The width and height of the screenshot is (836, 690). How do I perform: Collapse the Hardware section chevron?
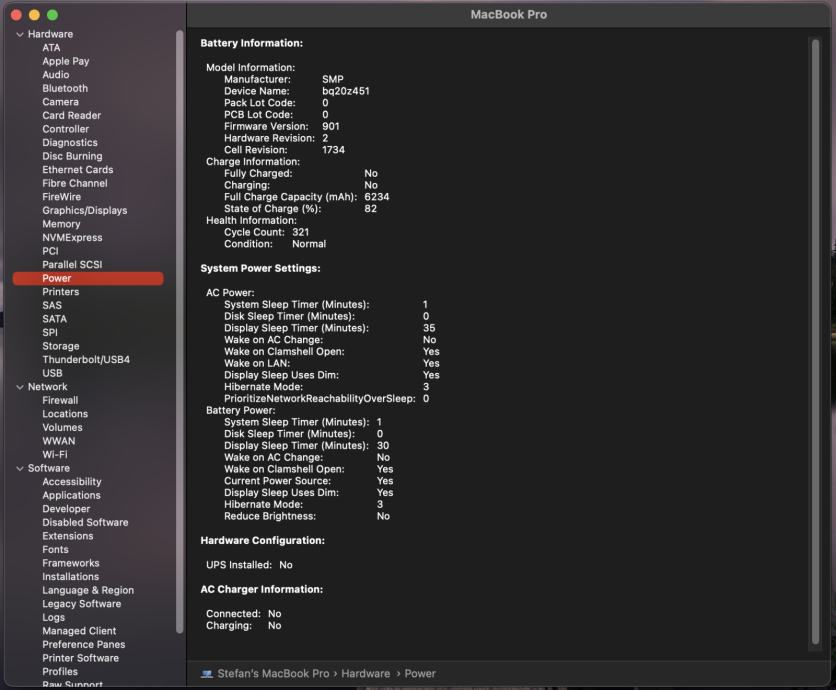click(20, 34)
